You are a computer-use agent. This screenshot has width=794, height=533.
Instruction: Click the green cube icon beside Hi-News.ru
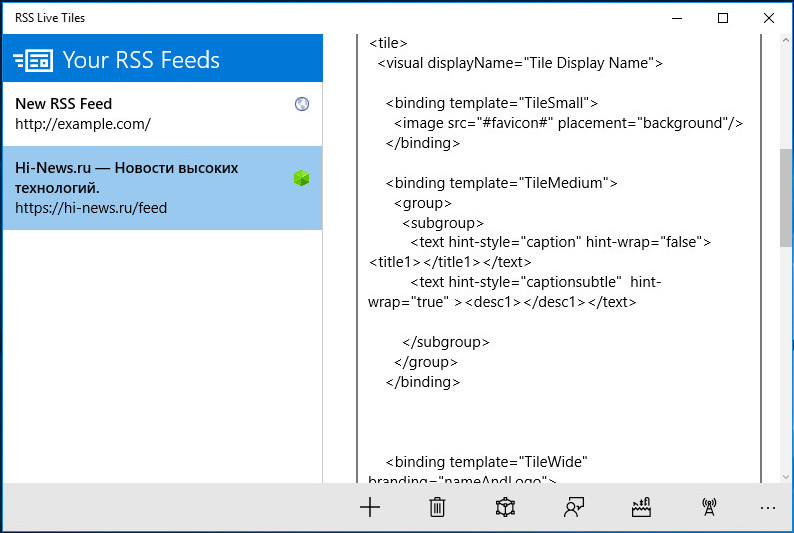pos(301,178)
